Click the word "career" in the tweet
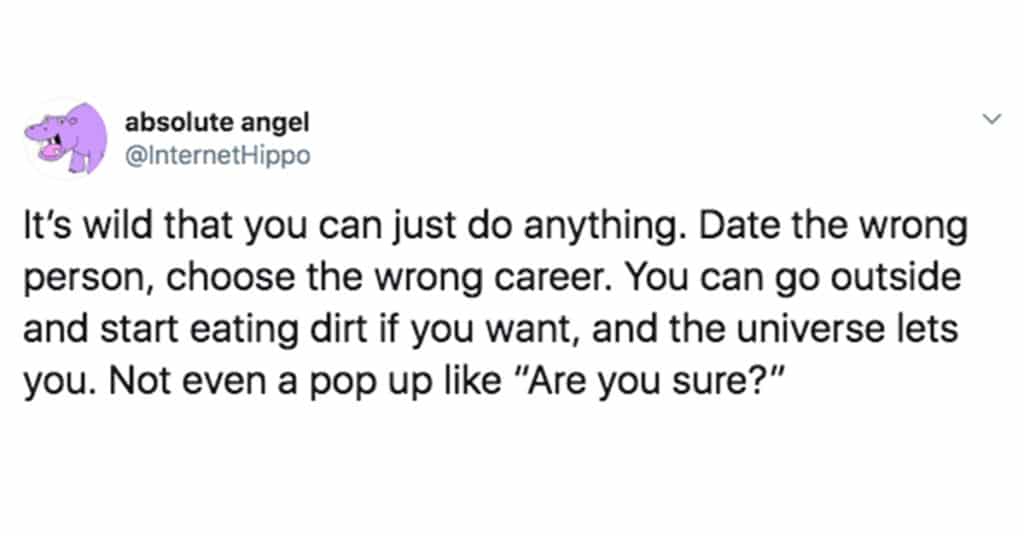 554,277
